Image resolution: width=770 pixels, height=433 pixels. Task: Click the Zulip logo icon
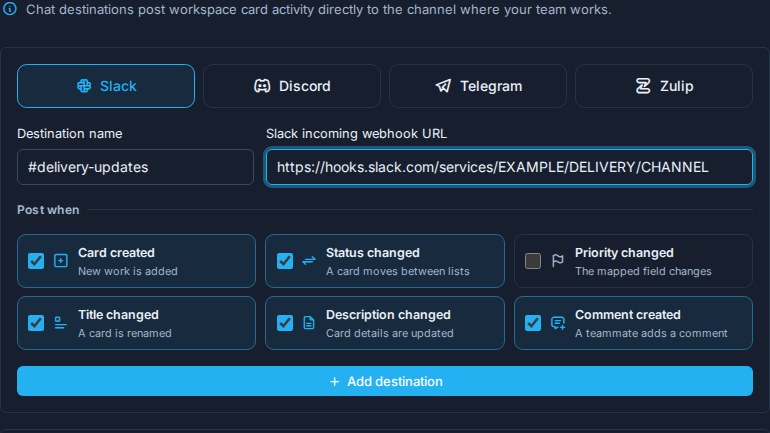643,86
